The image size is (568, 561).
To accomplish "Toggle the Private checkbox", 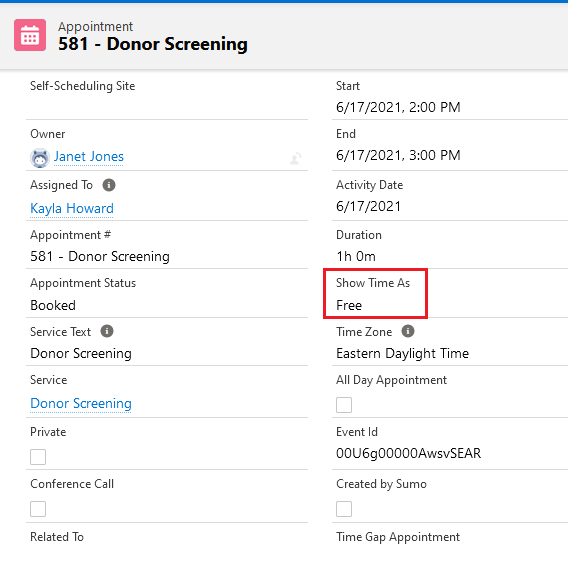I will pyautogui.click(x=38, y=457).
